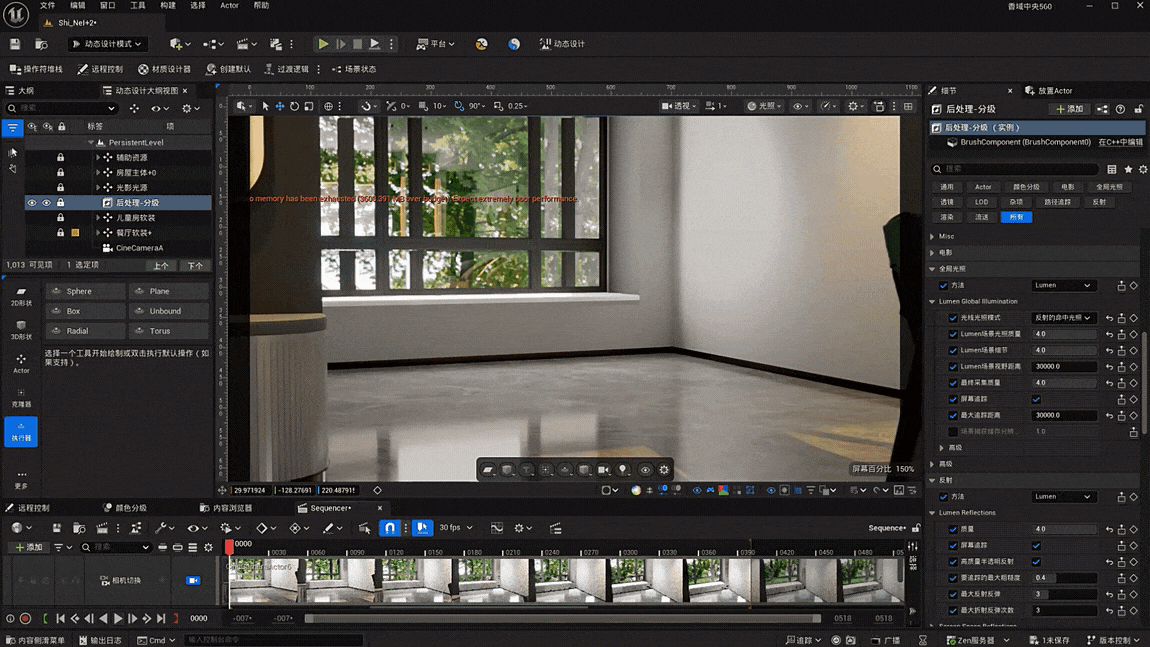Click Sequencer snapping magnet icon

click(390, 527)
